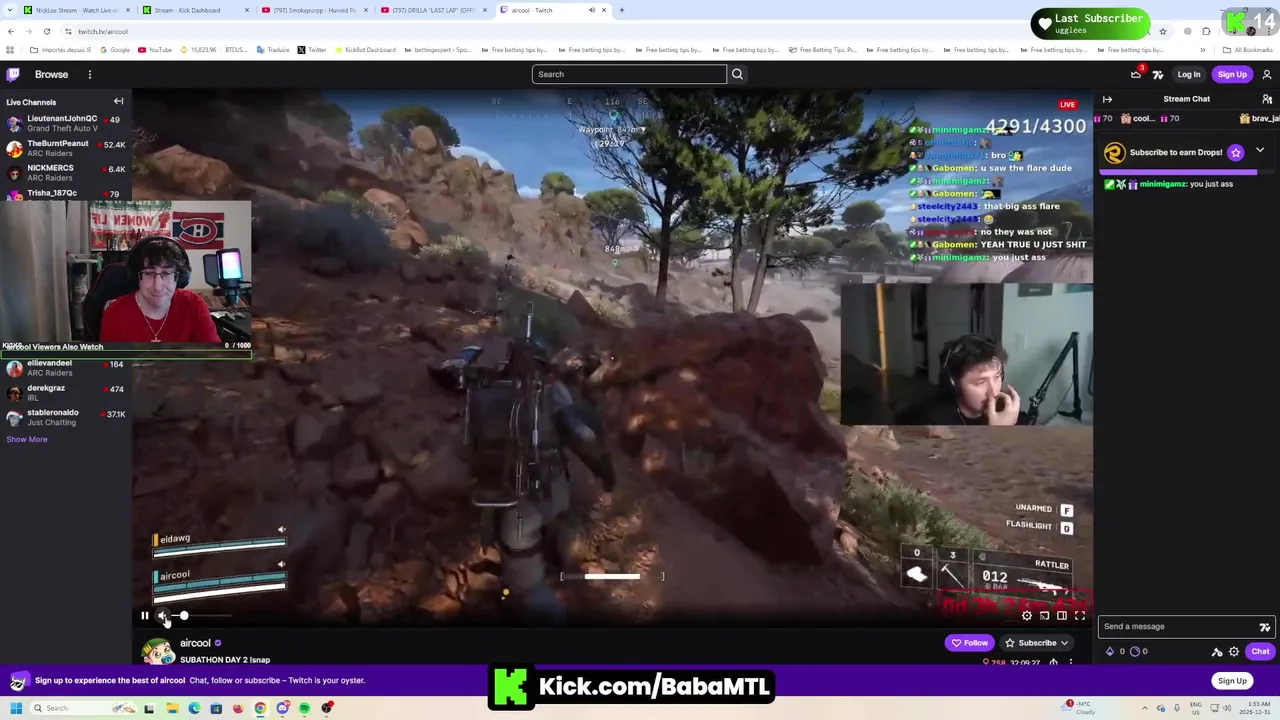Pause the Twitch stream playback
Screen dimensions: 1280x720
pyautogui.click(x=145, y=616)
